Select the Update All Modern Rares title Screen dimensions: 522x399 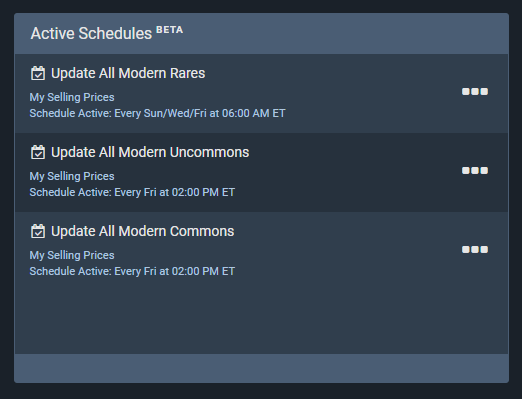click(128, 73)
